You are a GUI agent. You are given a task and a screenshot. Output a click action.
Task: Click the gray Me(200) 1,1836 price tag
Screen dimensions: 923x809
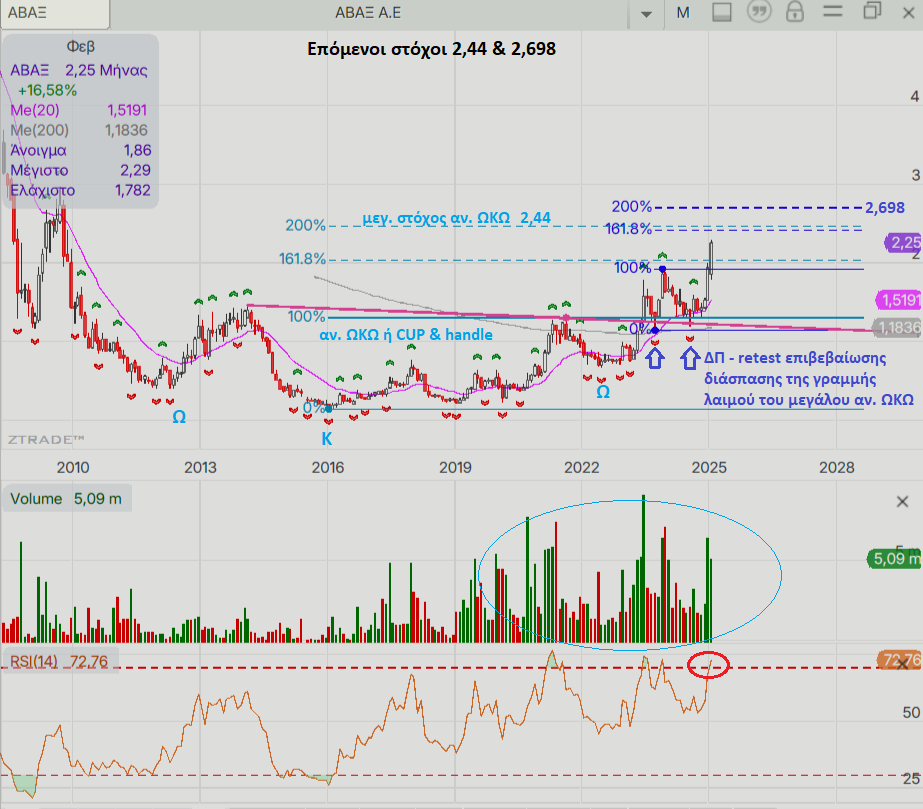(x=898, y=327)
